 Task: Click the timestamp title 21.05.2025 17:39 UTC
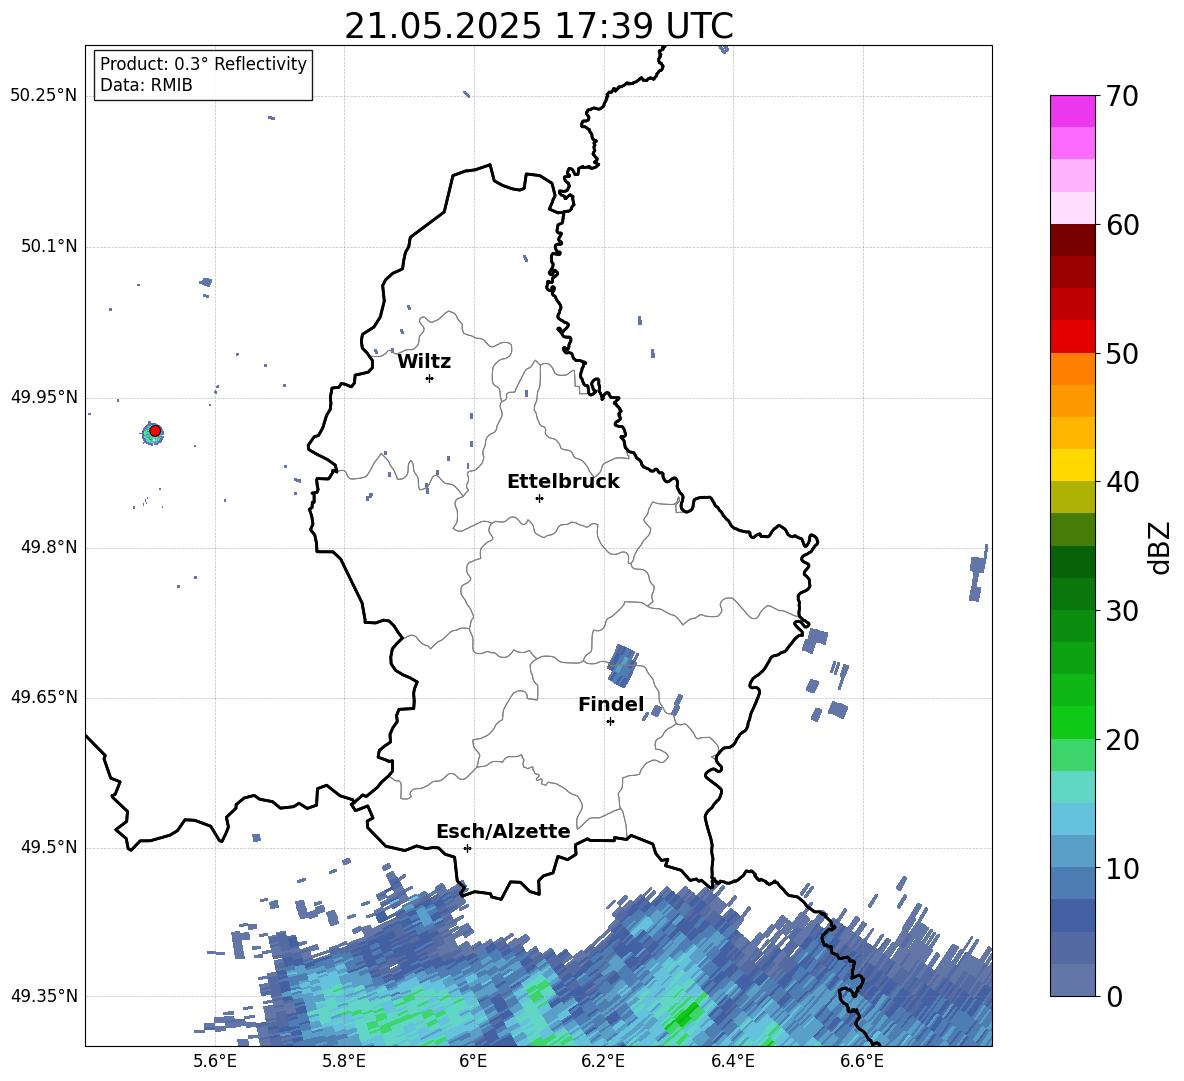point(538,26)
